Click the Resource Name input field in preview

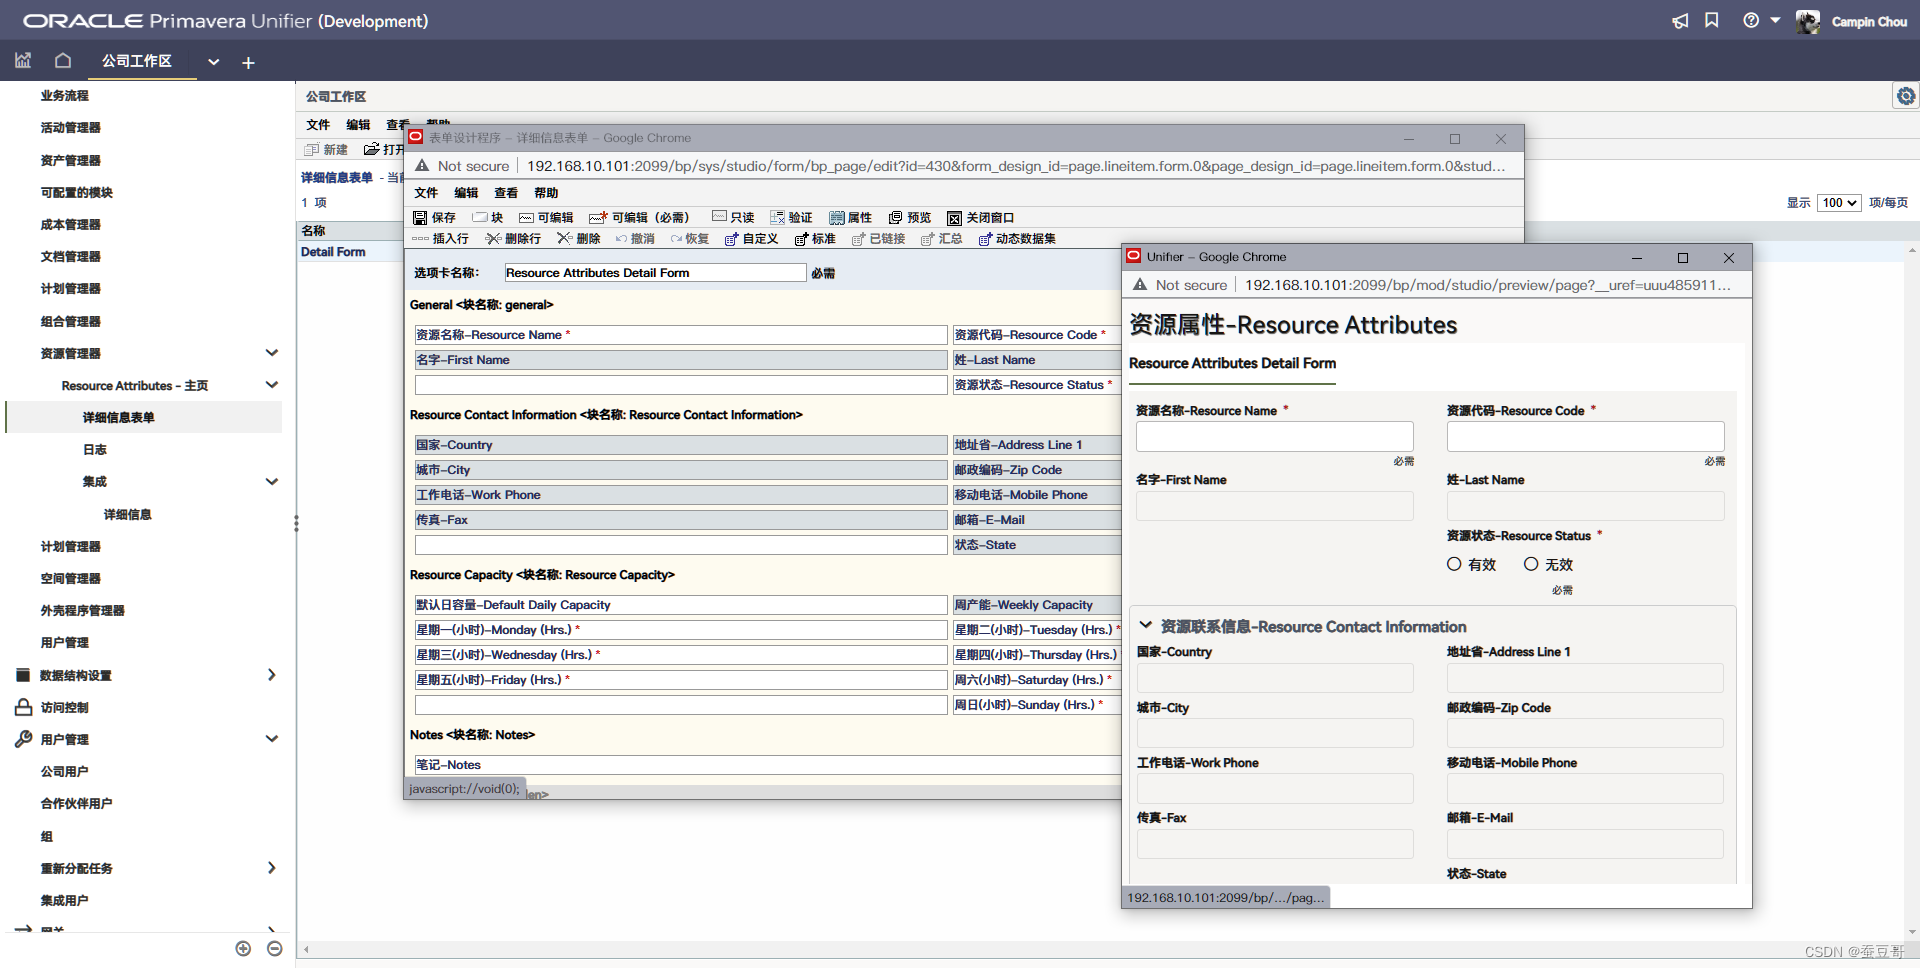1274,435
